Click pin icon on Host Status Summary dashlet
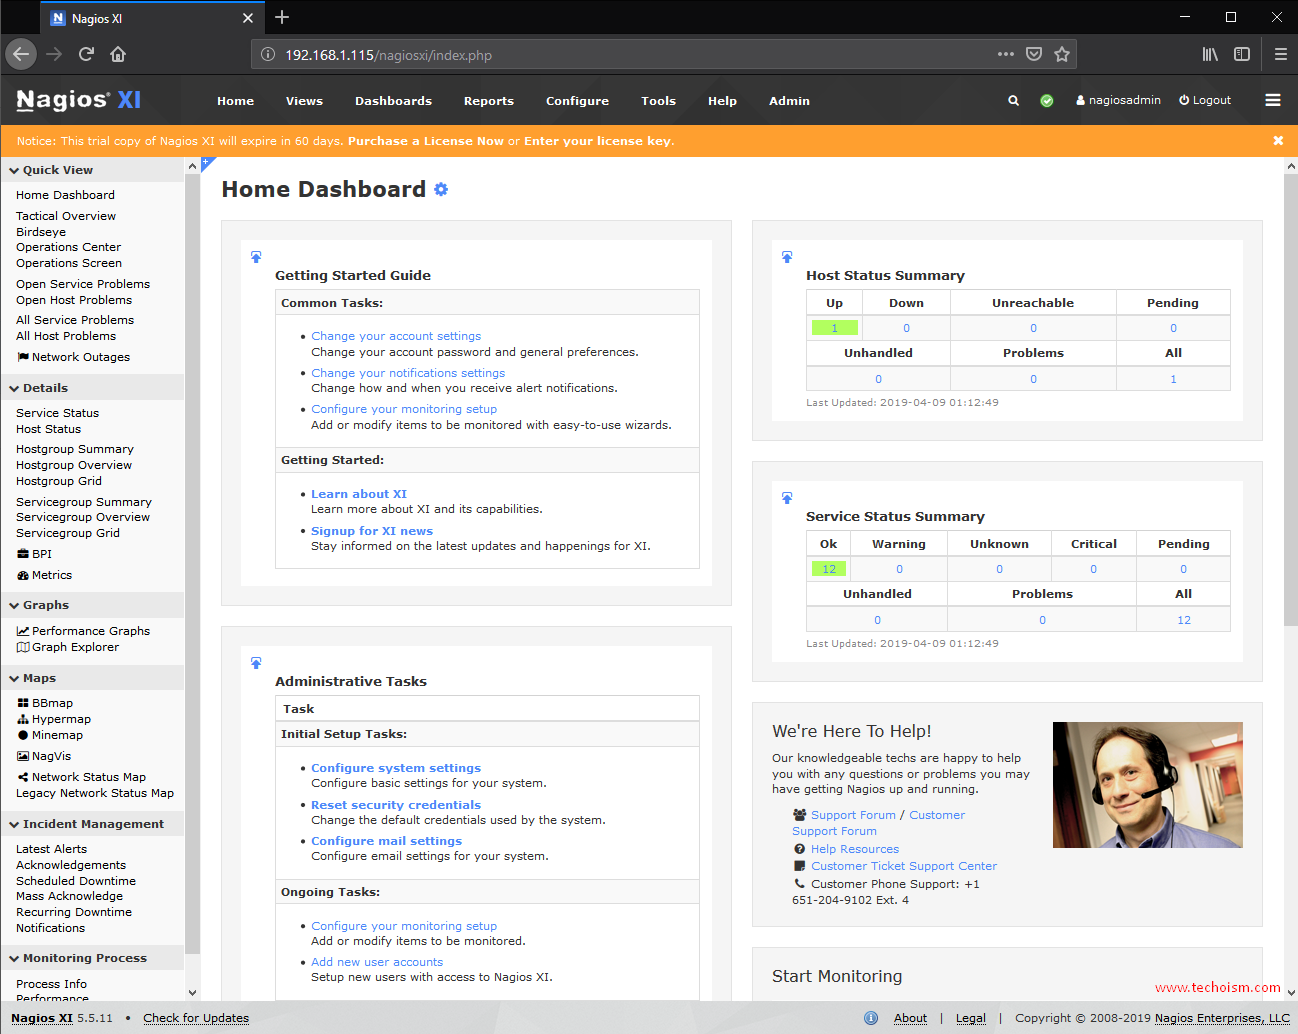This screenshot has width=1298, height=1034. coord(787,257)
